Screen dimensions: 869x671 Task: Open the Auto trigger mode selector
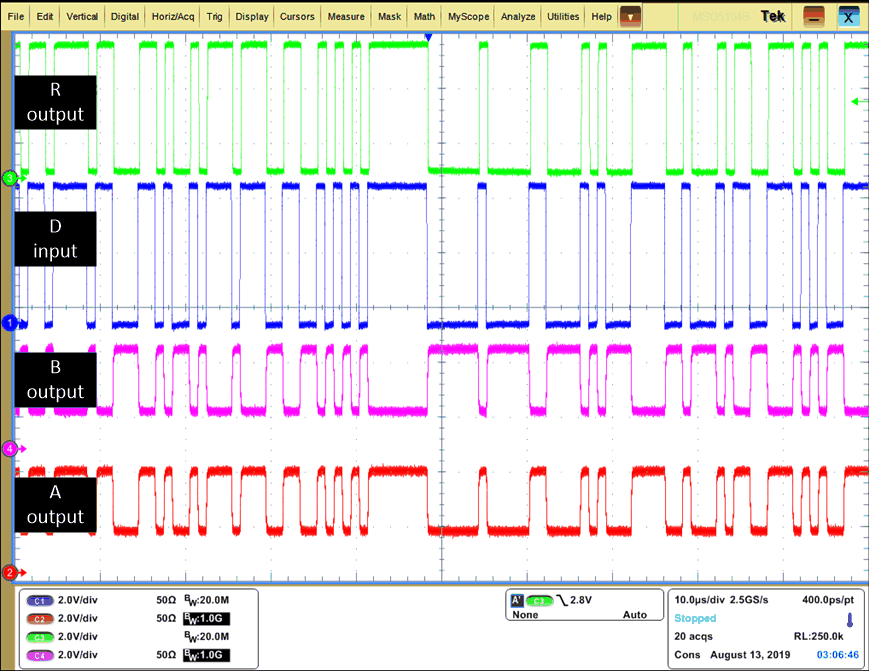click(636, 614)
